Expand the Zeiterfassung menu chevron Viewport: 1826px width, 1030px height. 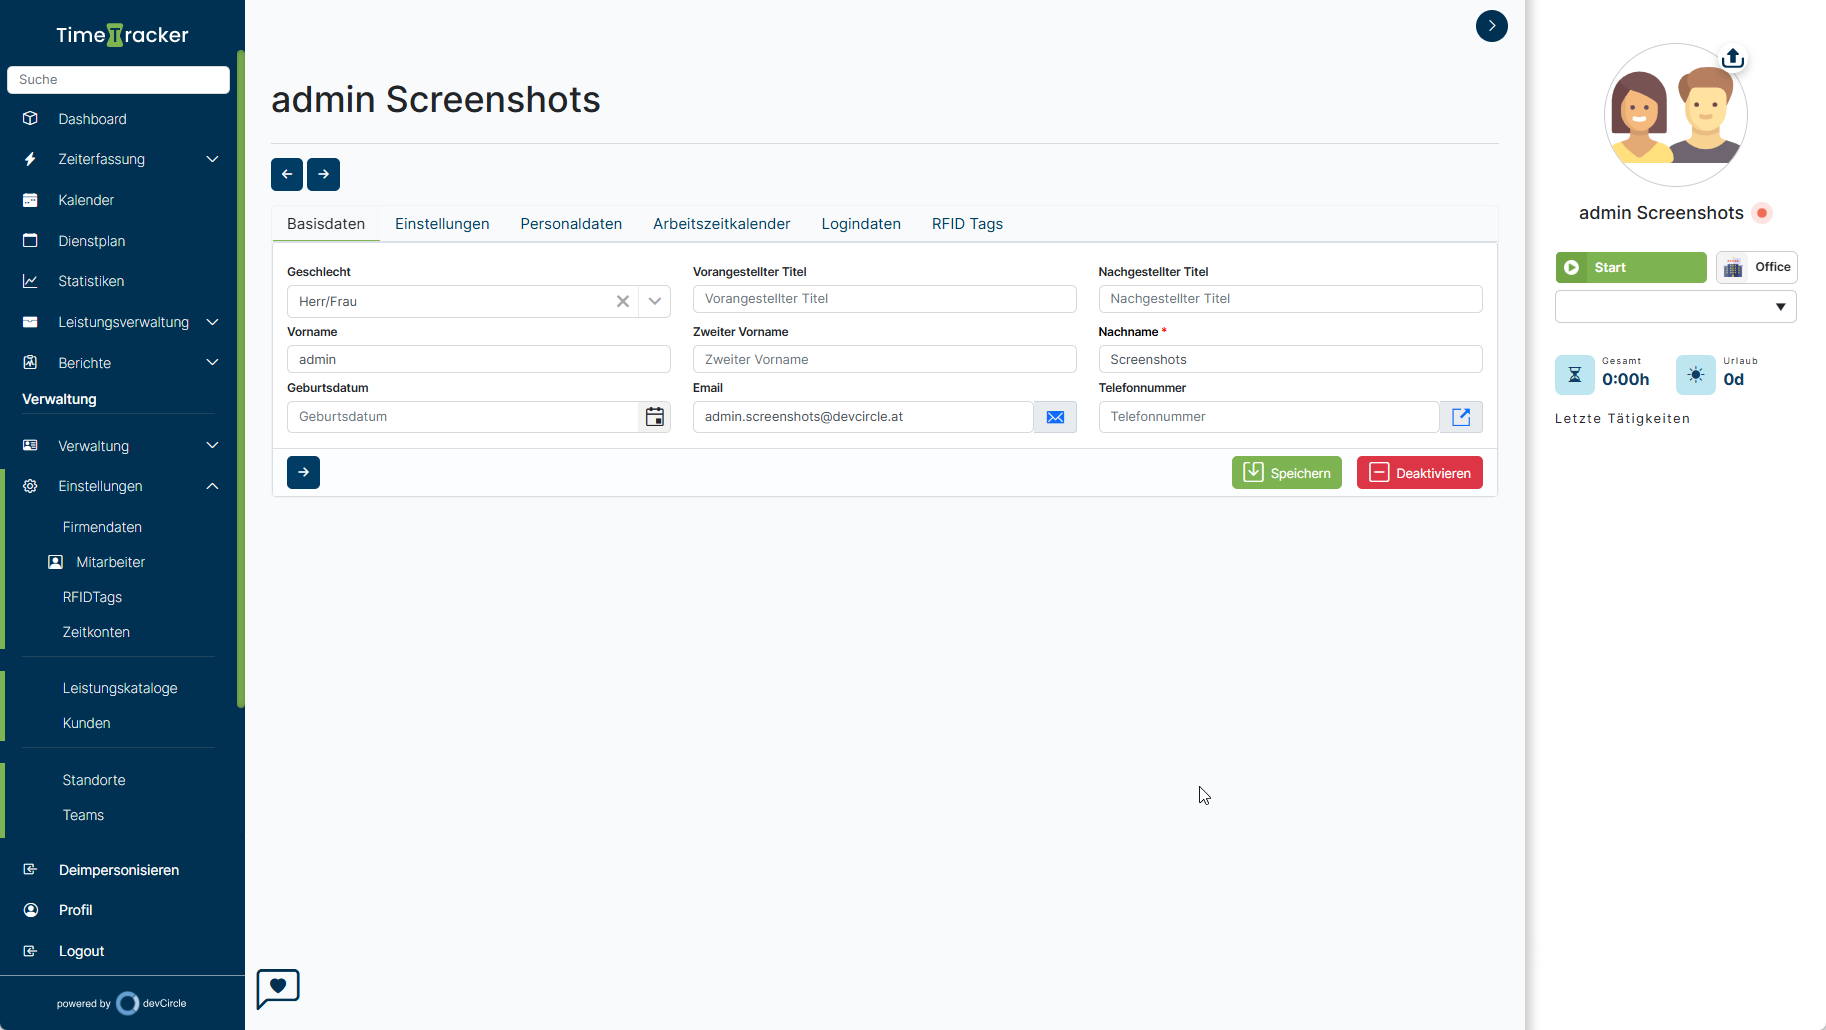212,159
